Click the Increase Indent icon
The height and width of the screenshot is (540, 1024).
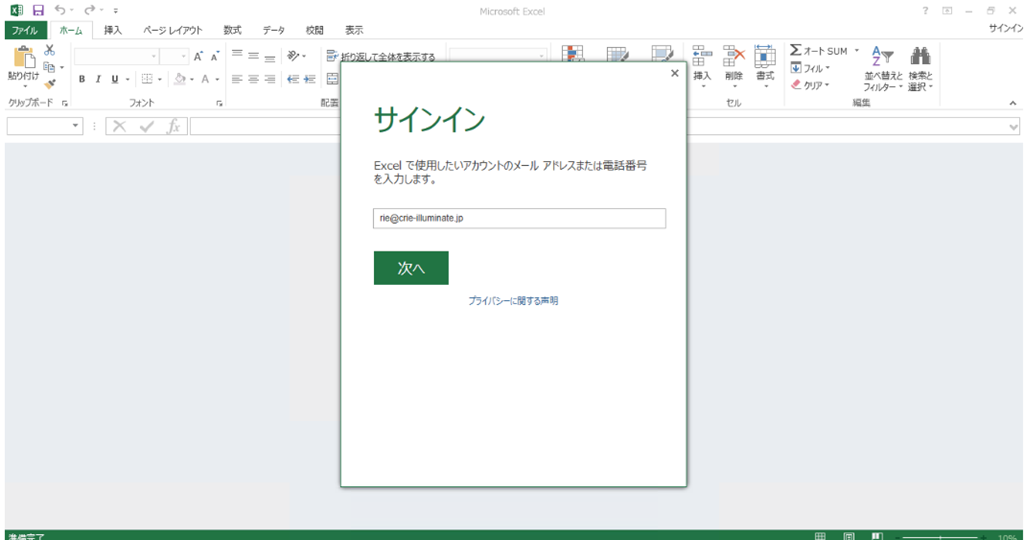pyautogui.click(x=310, y=79)
